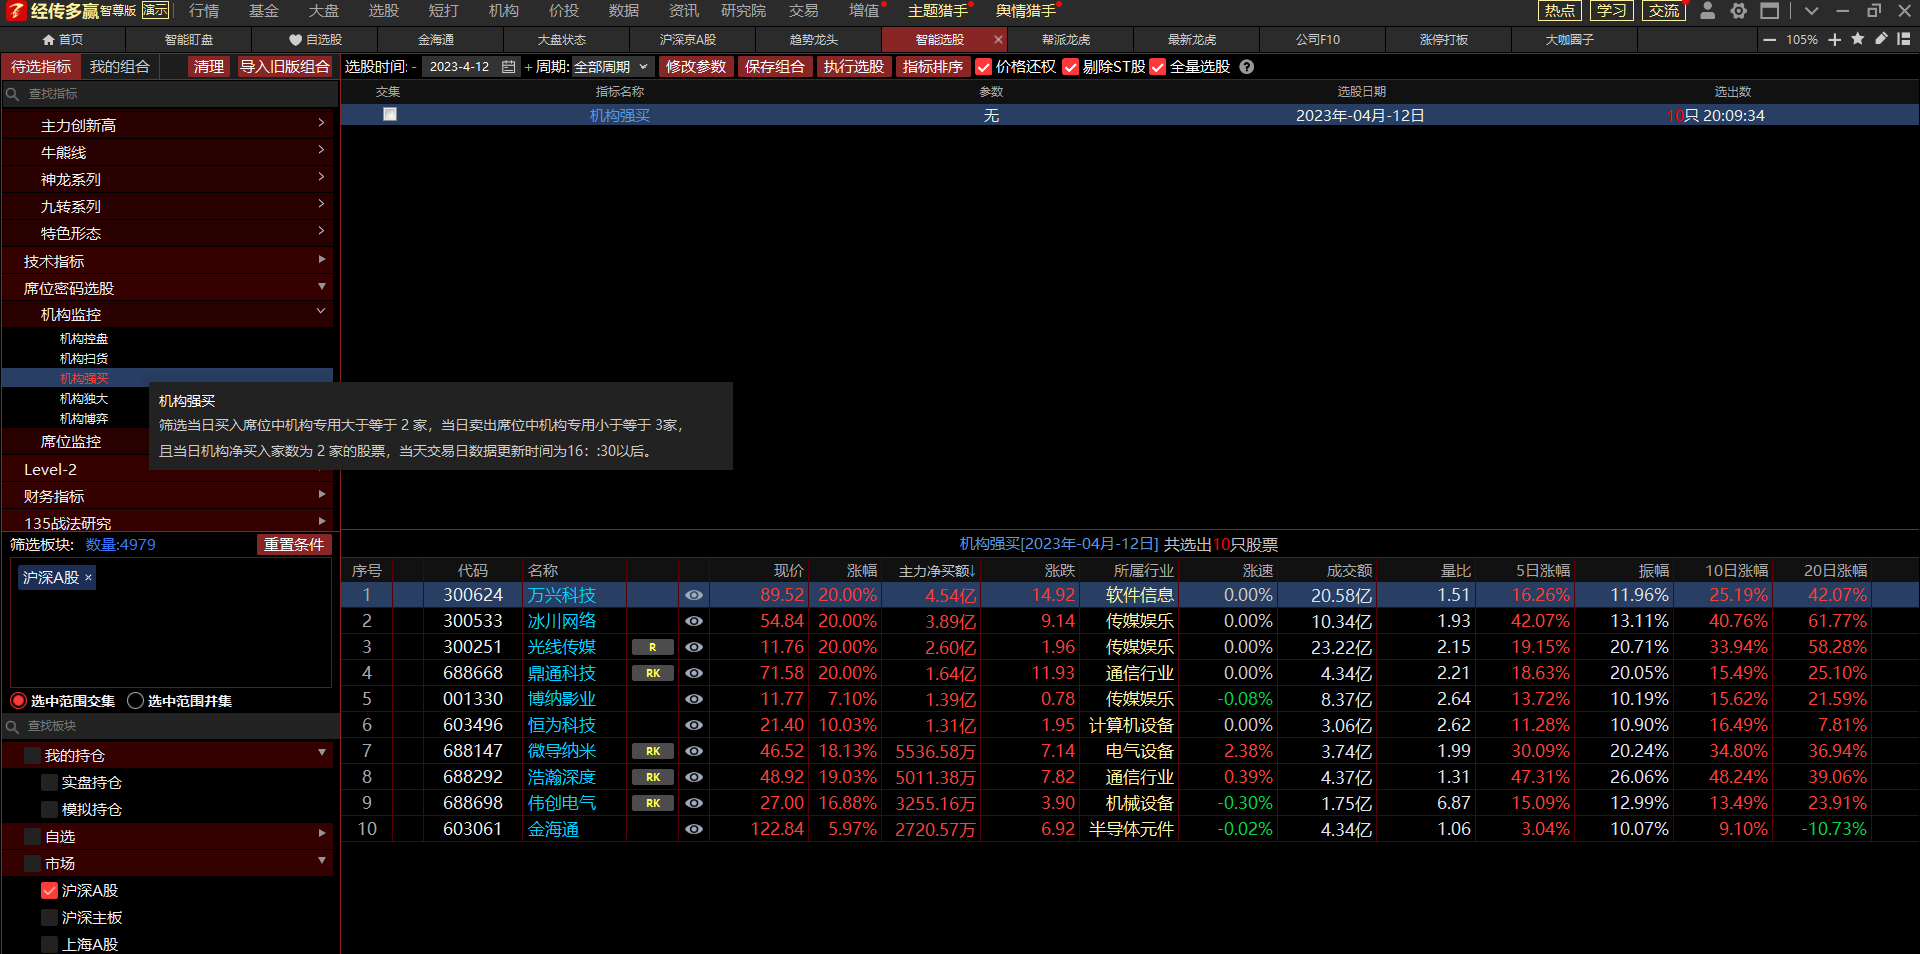Click the RK badge for 浩瀚深度
This screenshot has height=954, width=1920.
point(653,777)
